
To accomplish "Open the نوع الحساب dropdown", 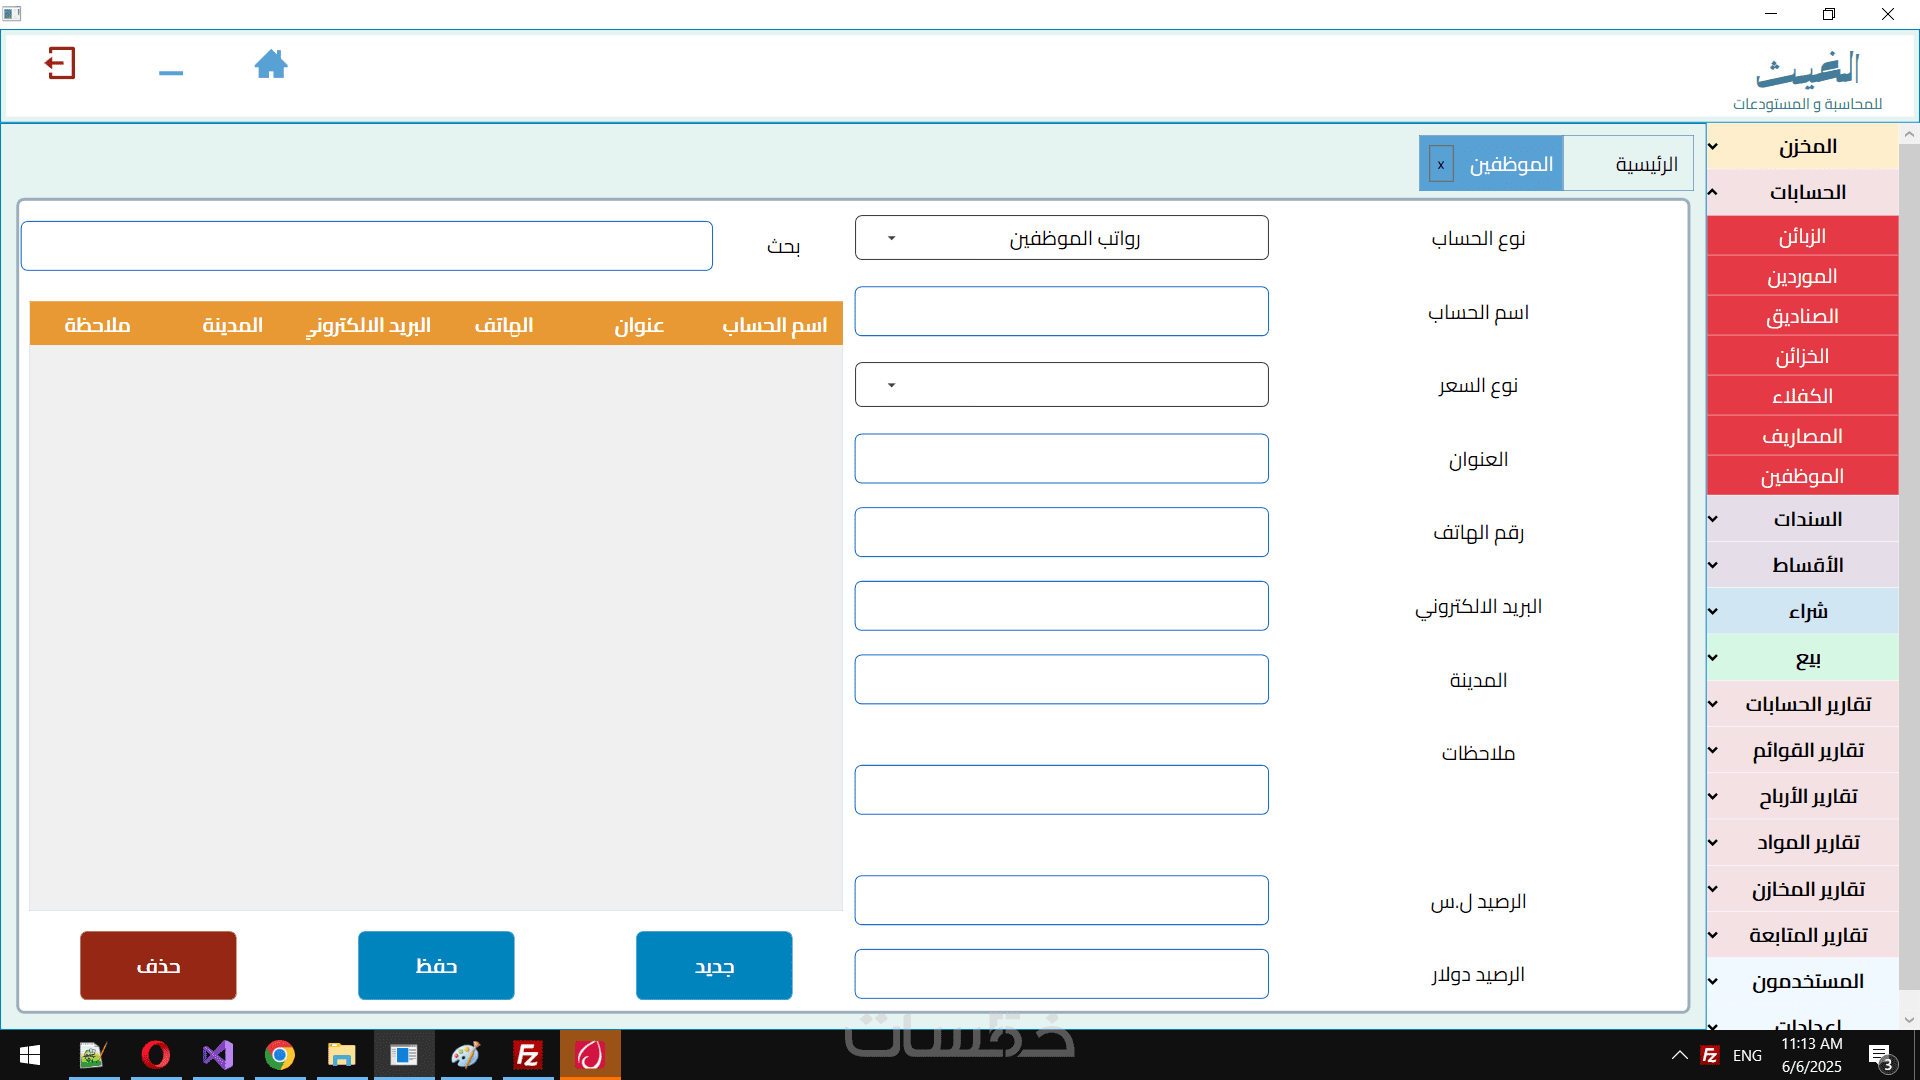I will point(1061,238).
